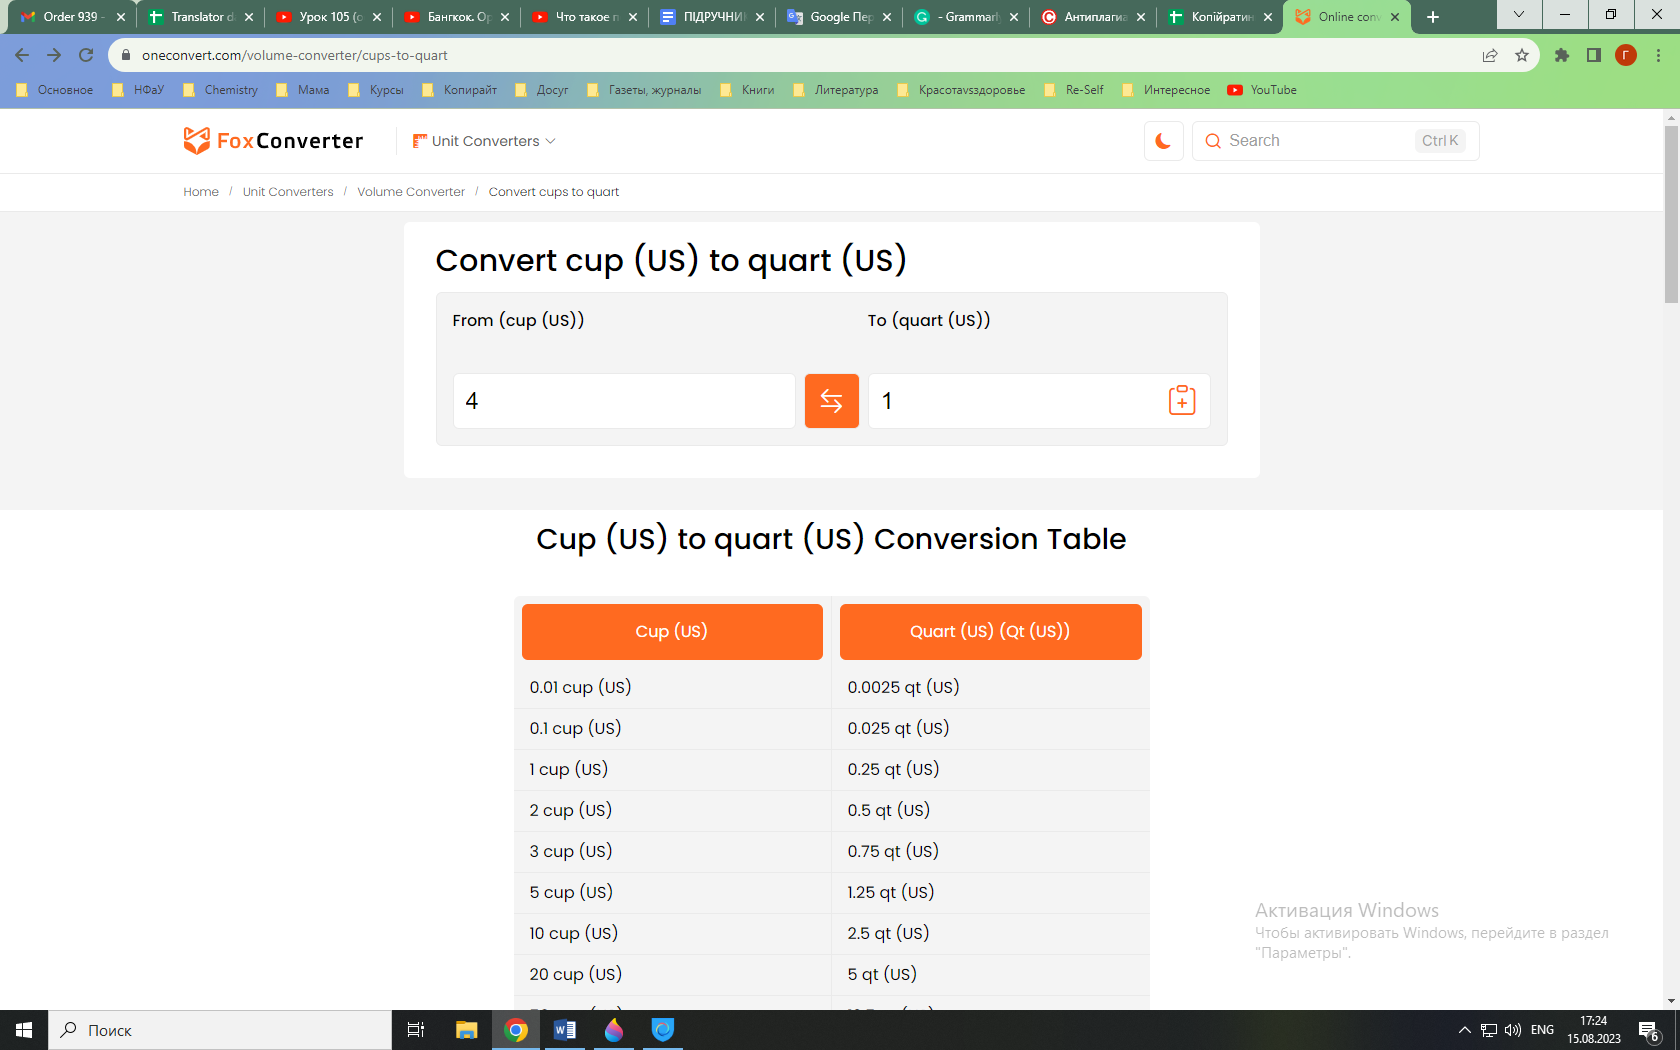Click the swap units orange button
Screen dimensions: 1680x1050
[x=831, y=401]
